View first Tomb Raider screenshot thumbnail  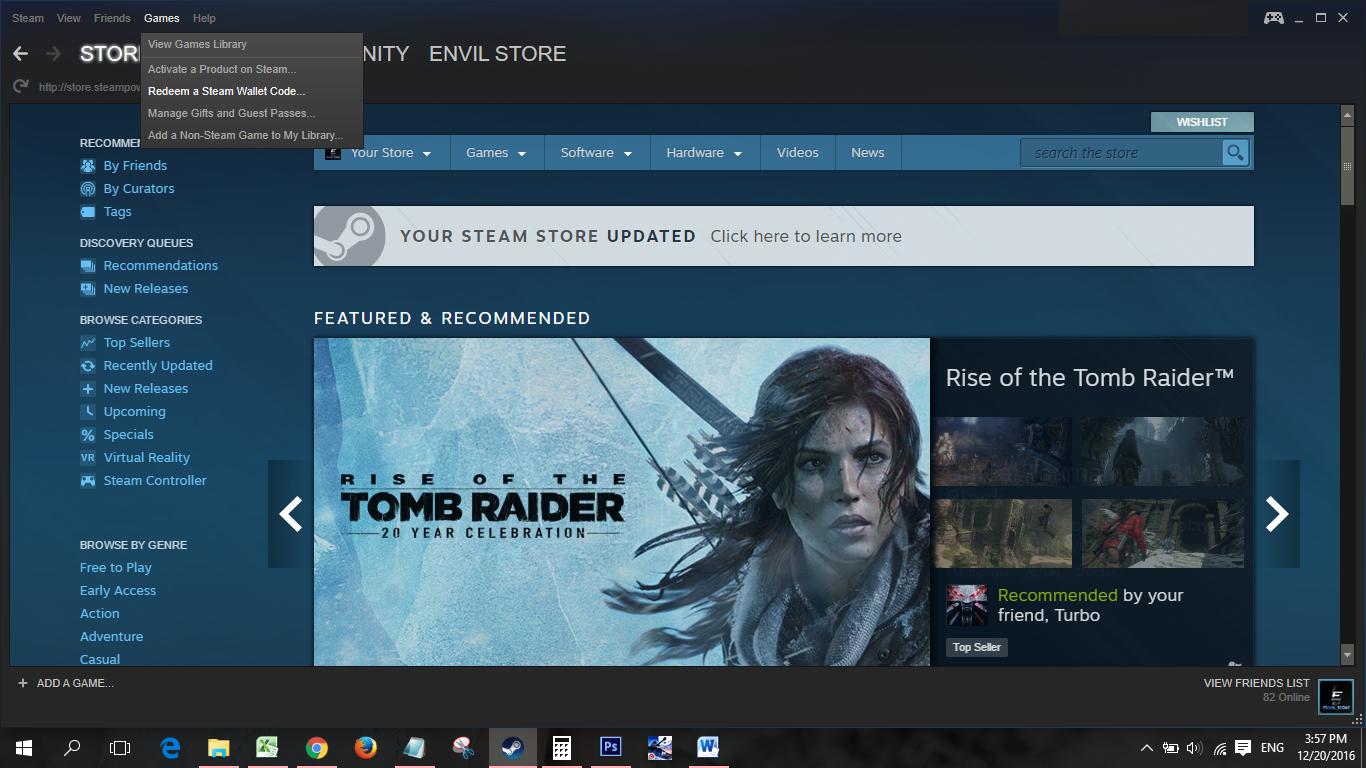(x=1003, y=451)
